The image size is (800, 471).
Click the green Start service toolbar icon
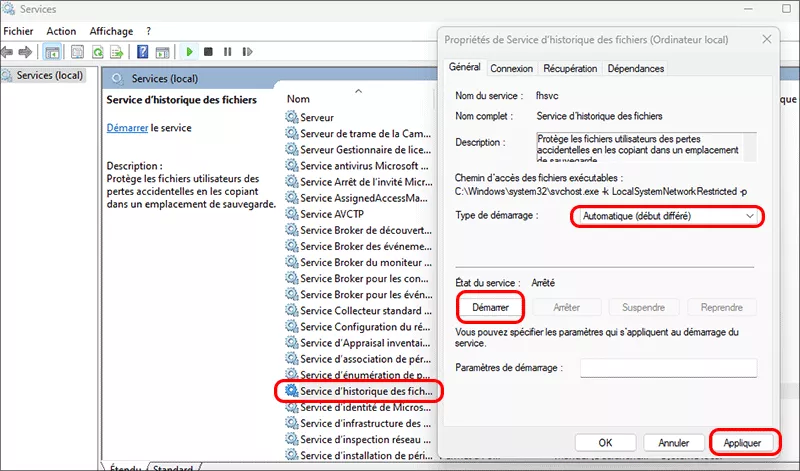[188, 52]
